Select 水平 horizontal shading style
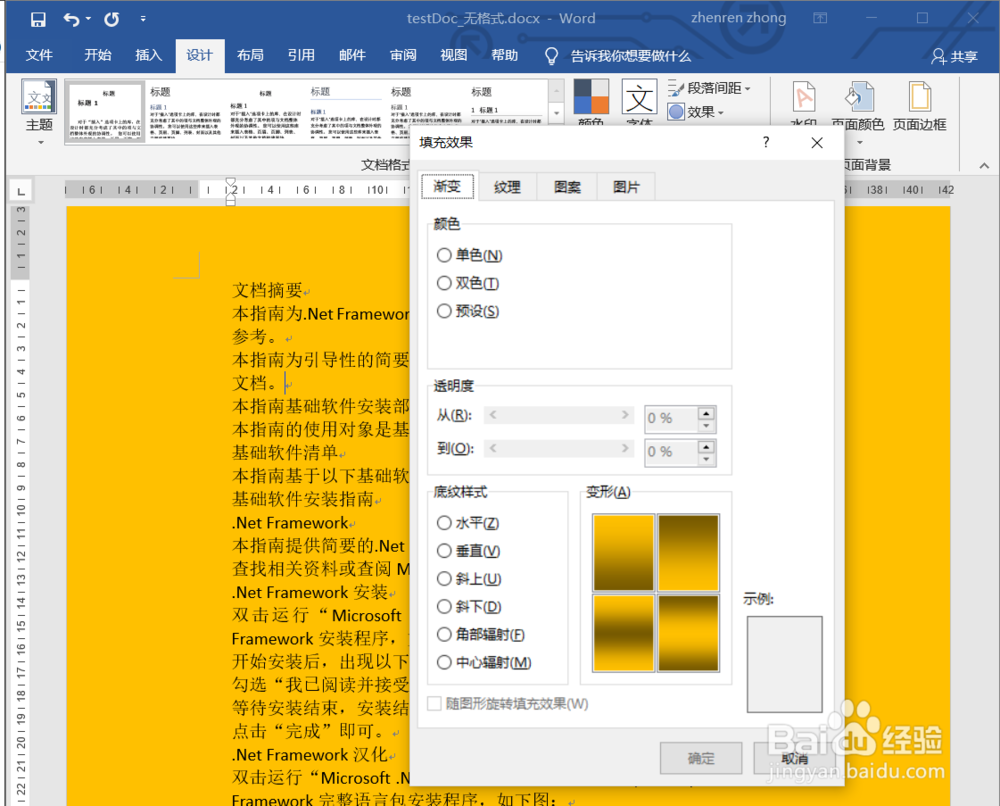Screen dimensions: 1000x806 tap(467, 523)
